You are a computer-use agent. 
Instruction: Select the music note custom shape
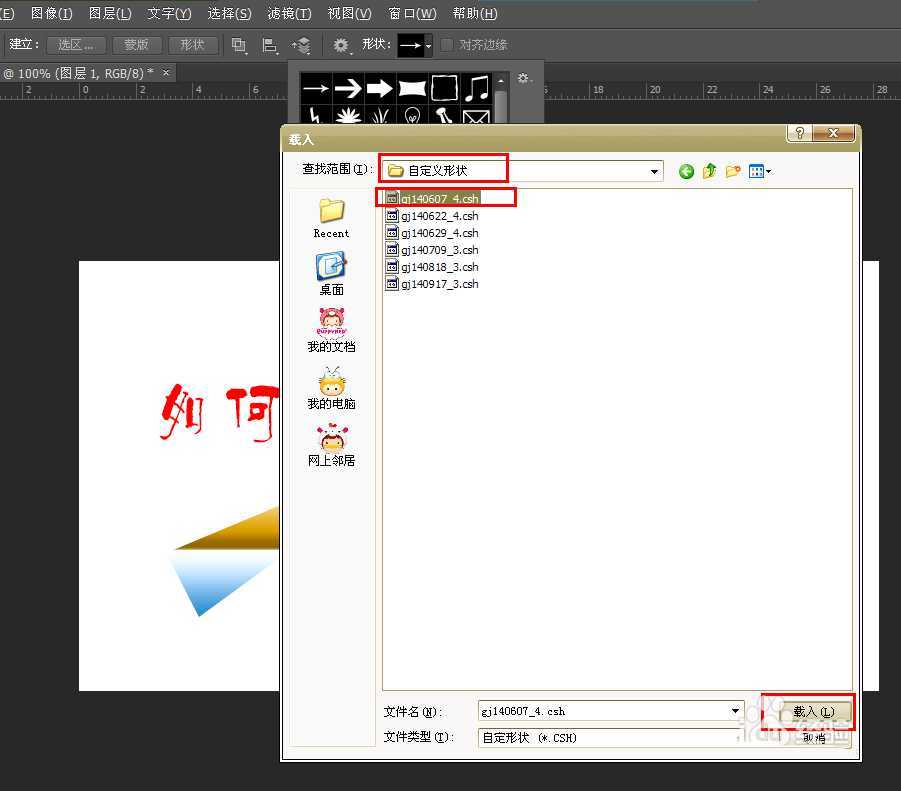coord(476,88)
